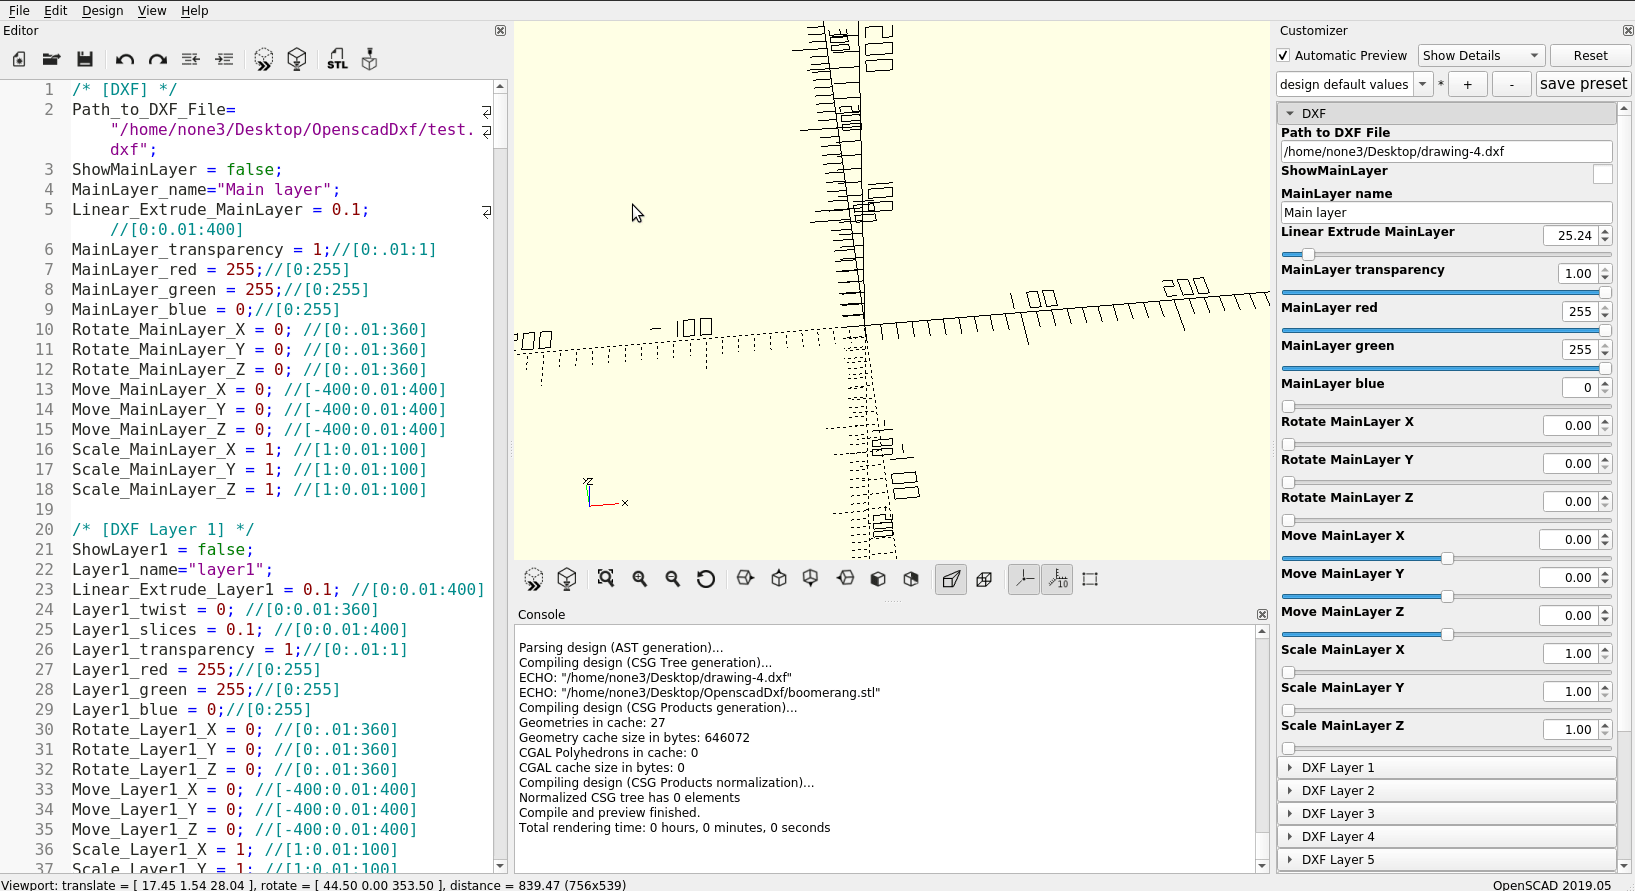Send design to 3D printer icon
This screenshot has height=891, width=1635.
tap(370, 60)
